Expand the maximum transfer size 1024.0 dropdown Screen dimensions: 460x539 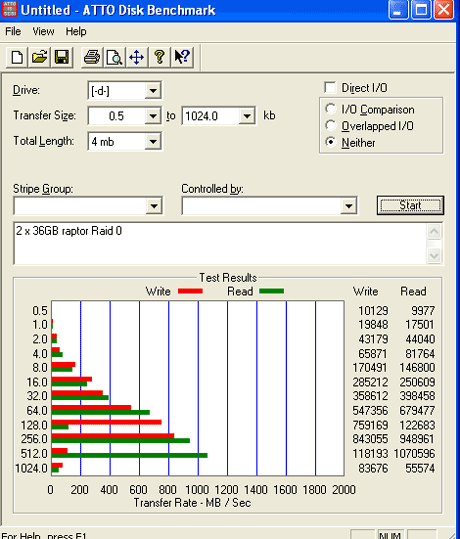247,116
